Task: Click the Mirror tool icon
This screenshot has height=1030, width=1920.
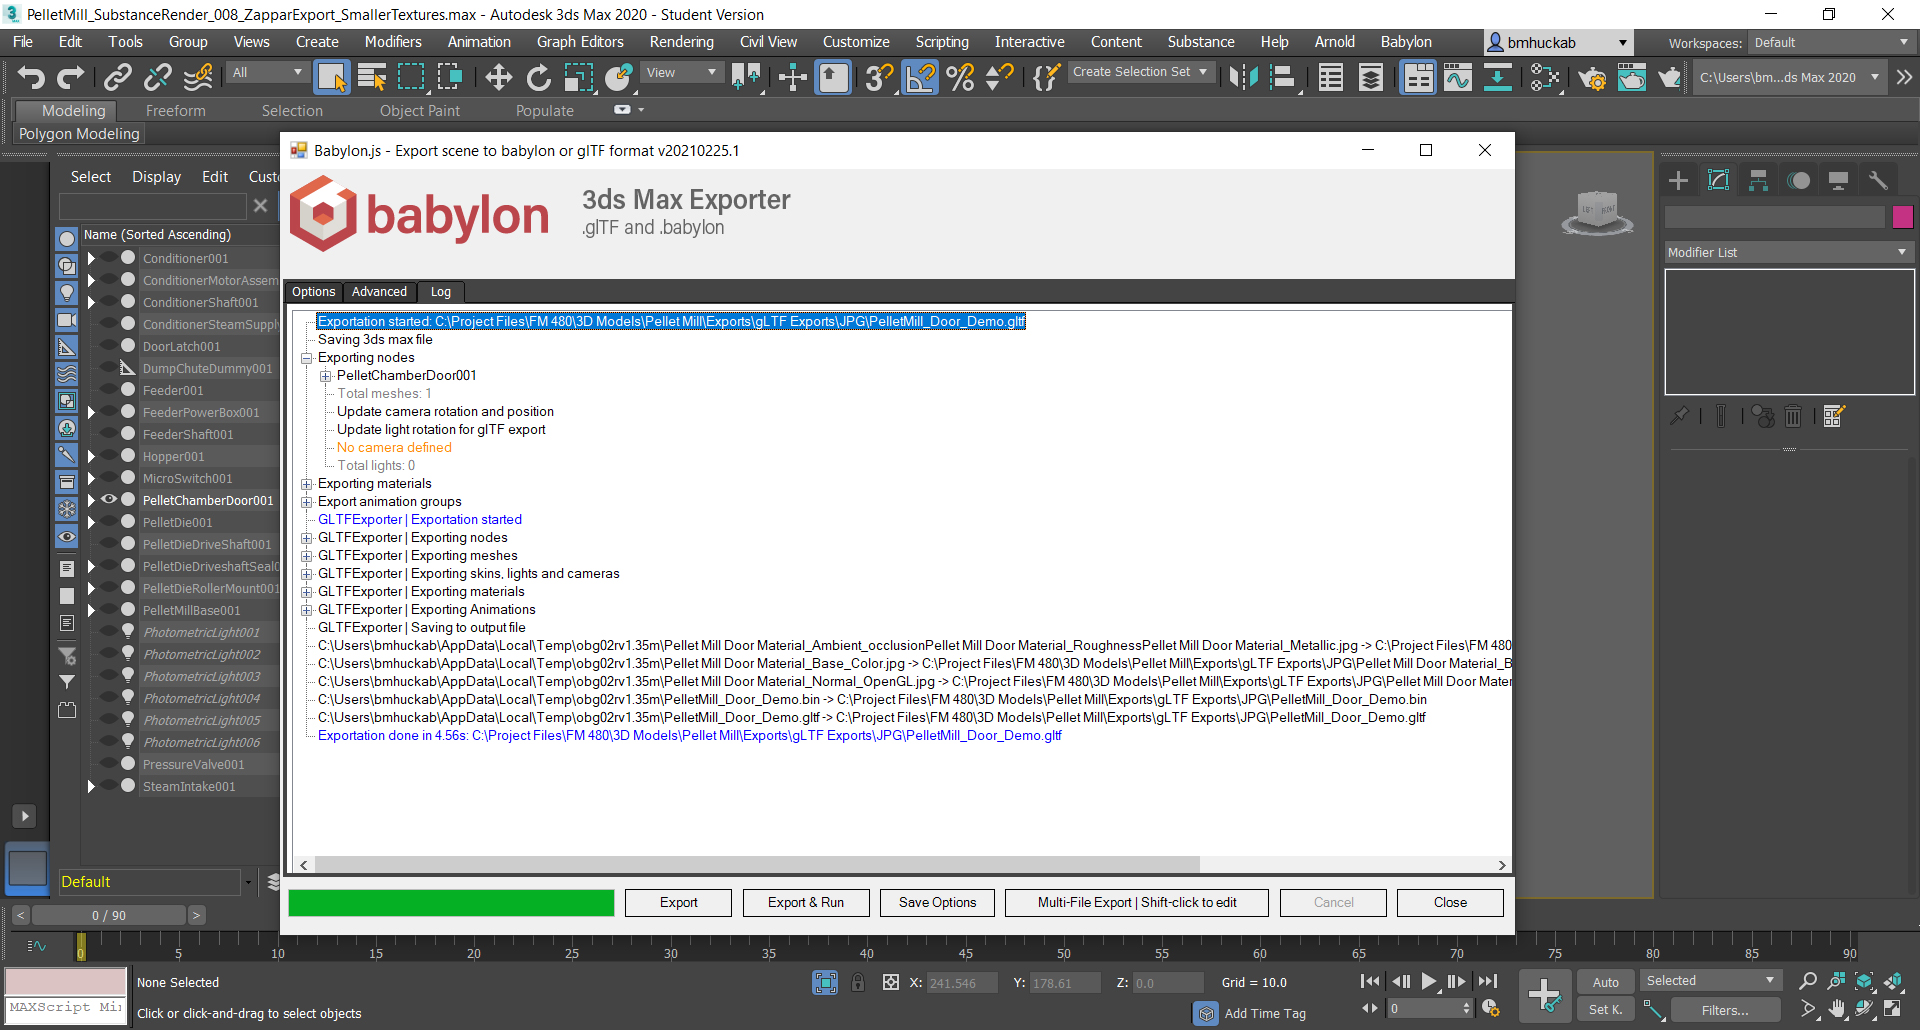Action: pyautogui.click(x=1243, y=77)
